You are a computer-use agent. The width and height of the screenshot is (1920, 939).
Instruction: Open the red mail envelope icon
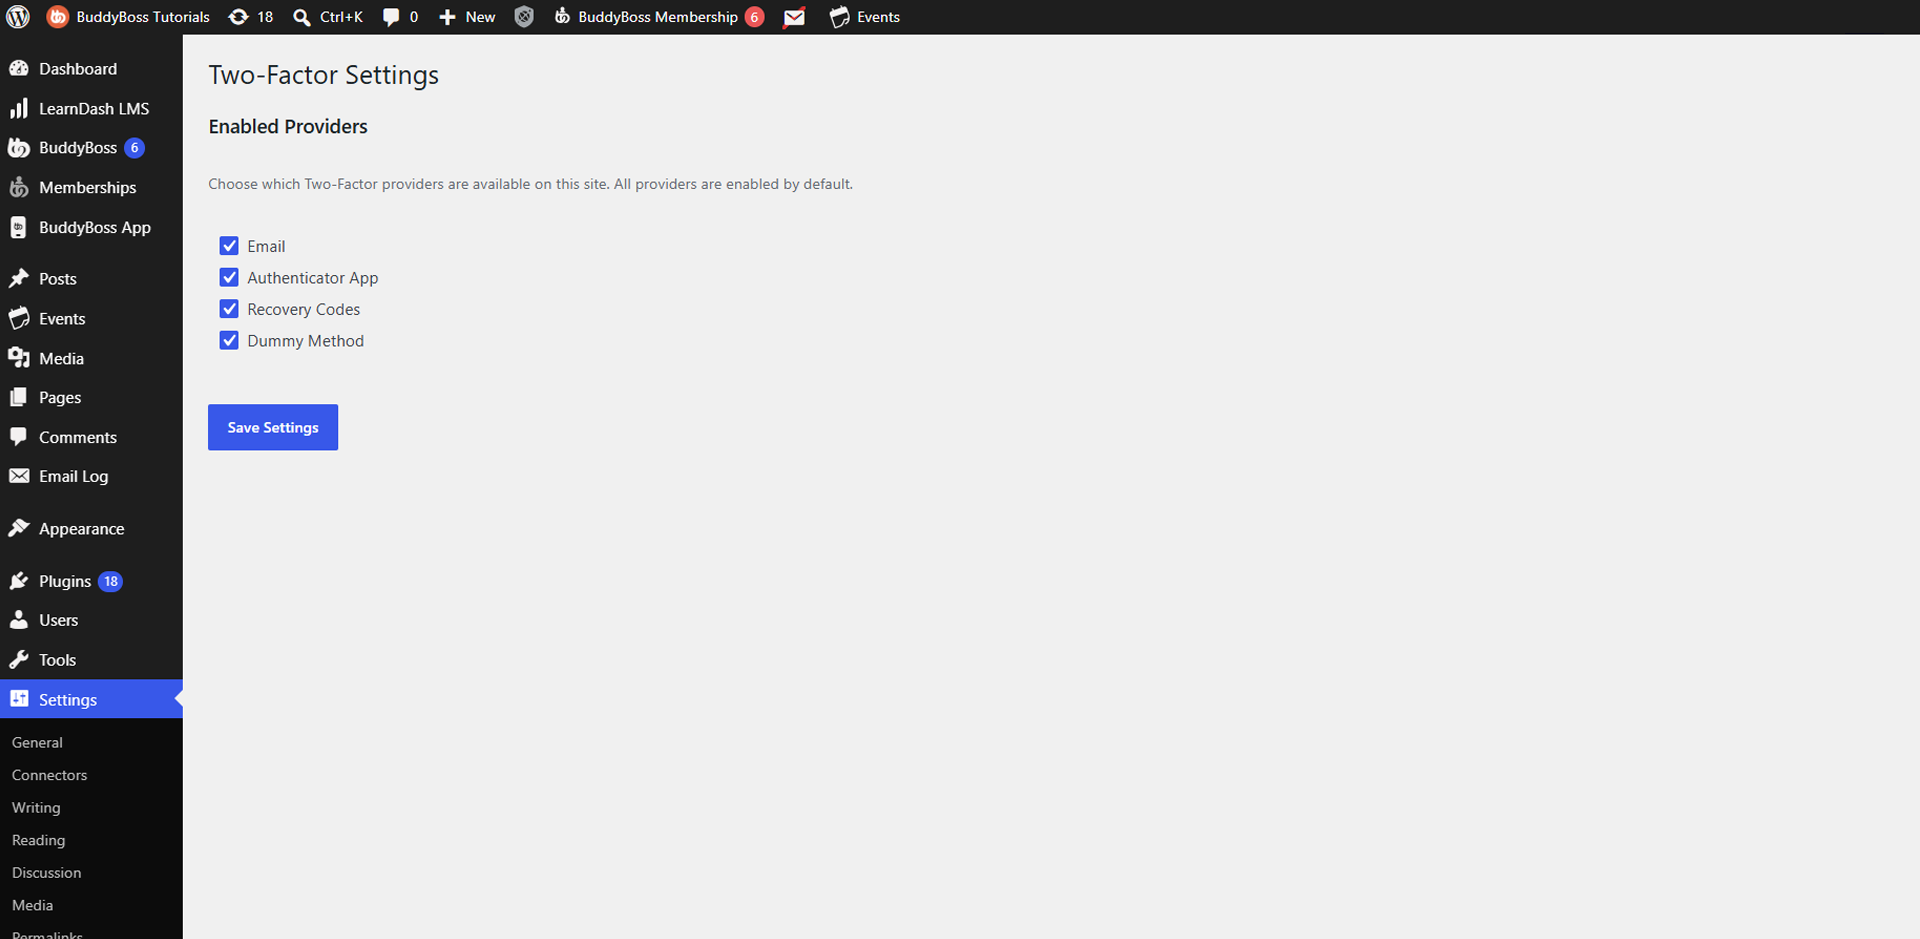tap(794, 17)
